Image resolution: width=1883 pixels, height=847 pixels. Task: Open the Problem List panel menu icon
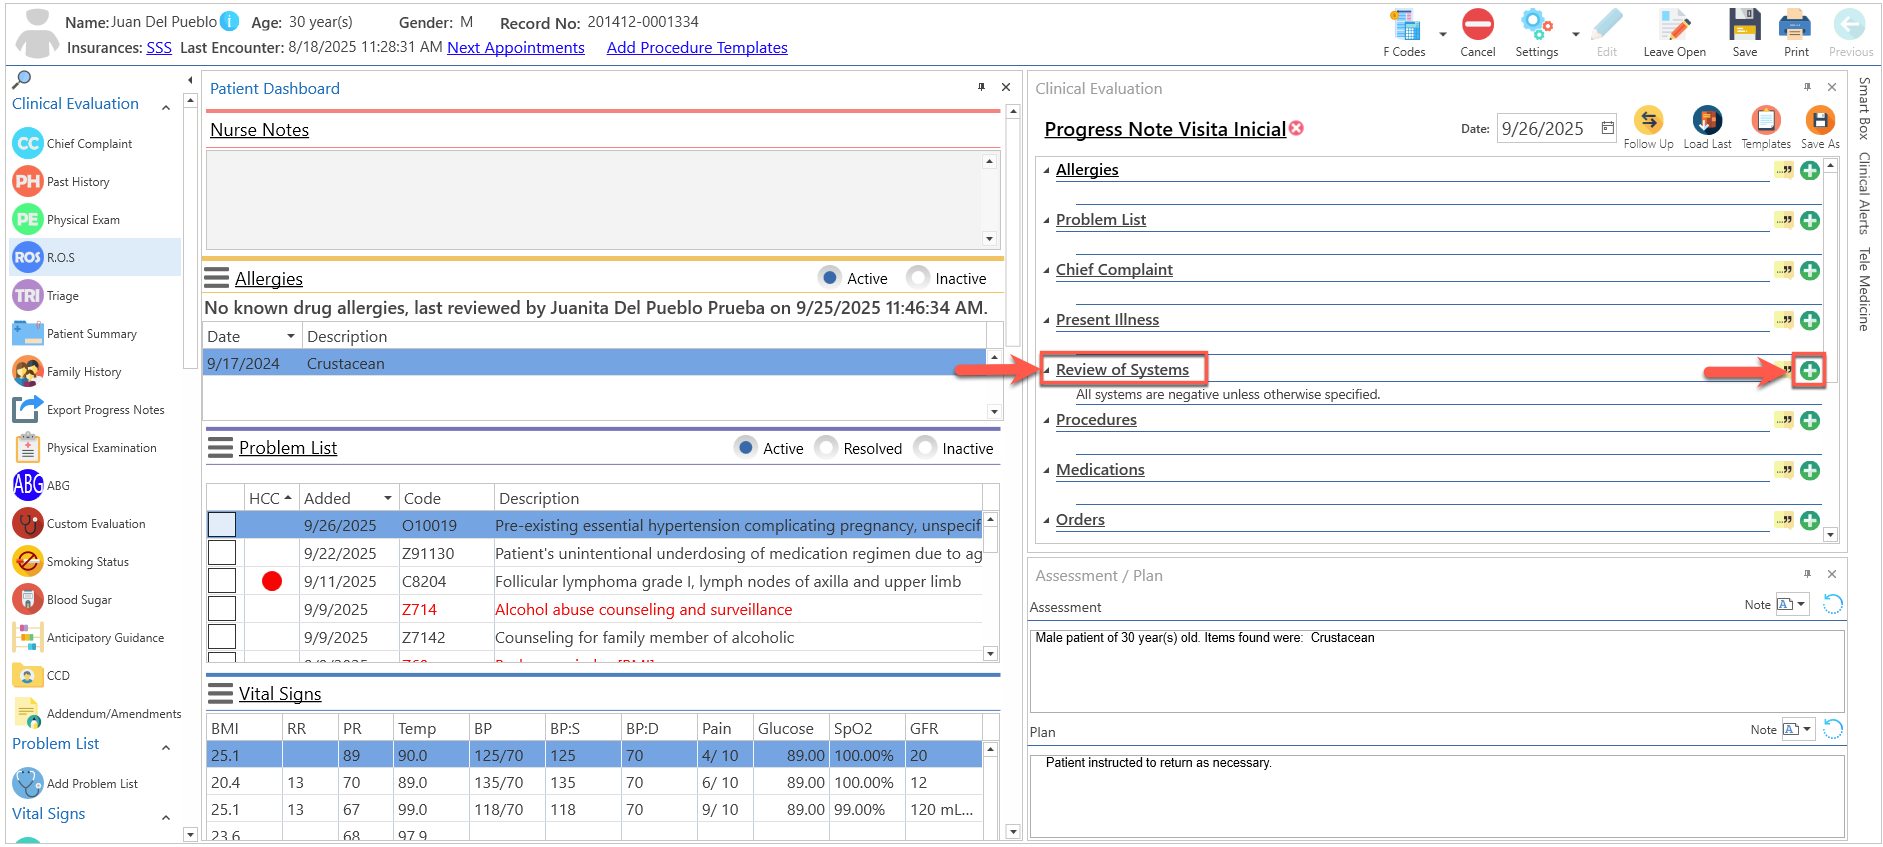[220, 447]
